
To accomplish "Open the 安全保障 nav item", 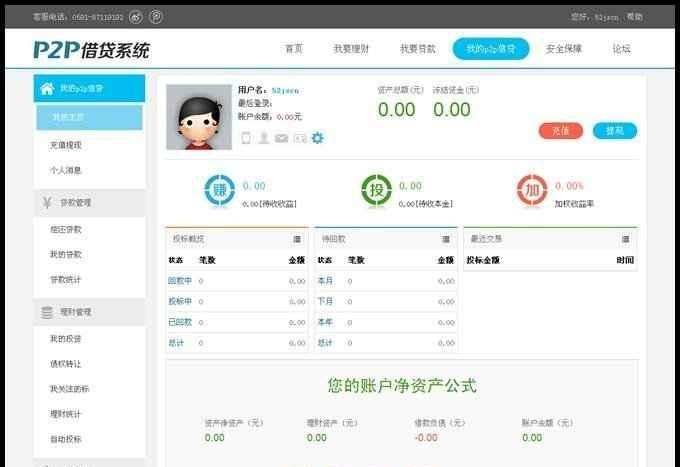I will coord(563,49).
